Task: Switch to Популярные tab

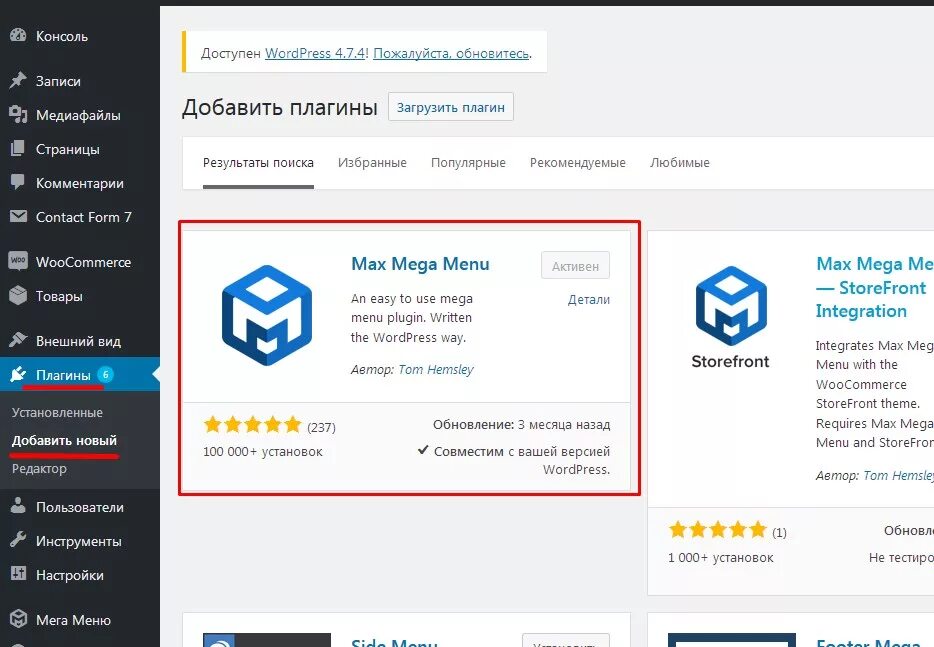Action: click(468, 163)
